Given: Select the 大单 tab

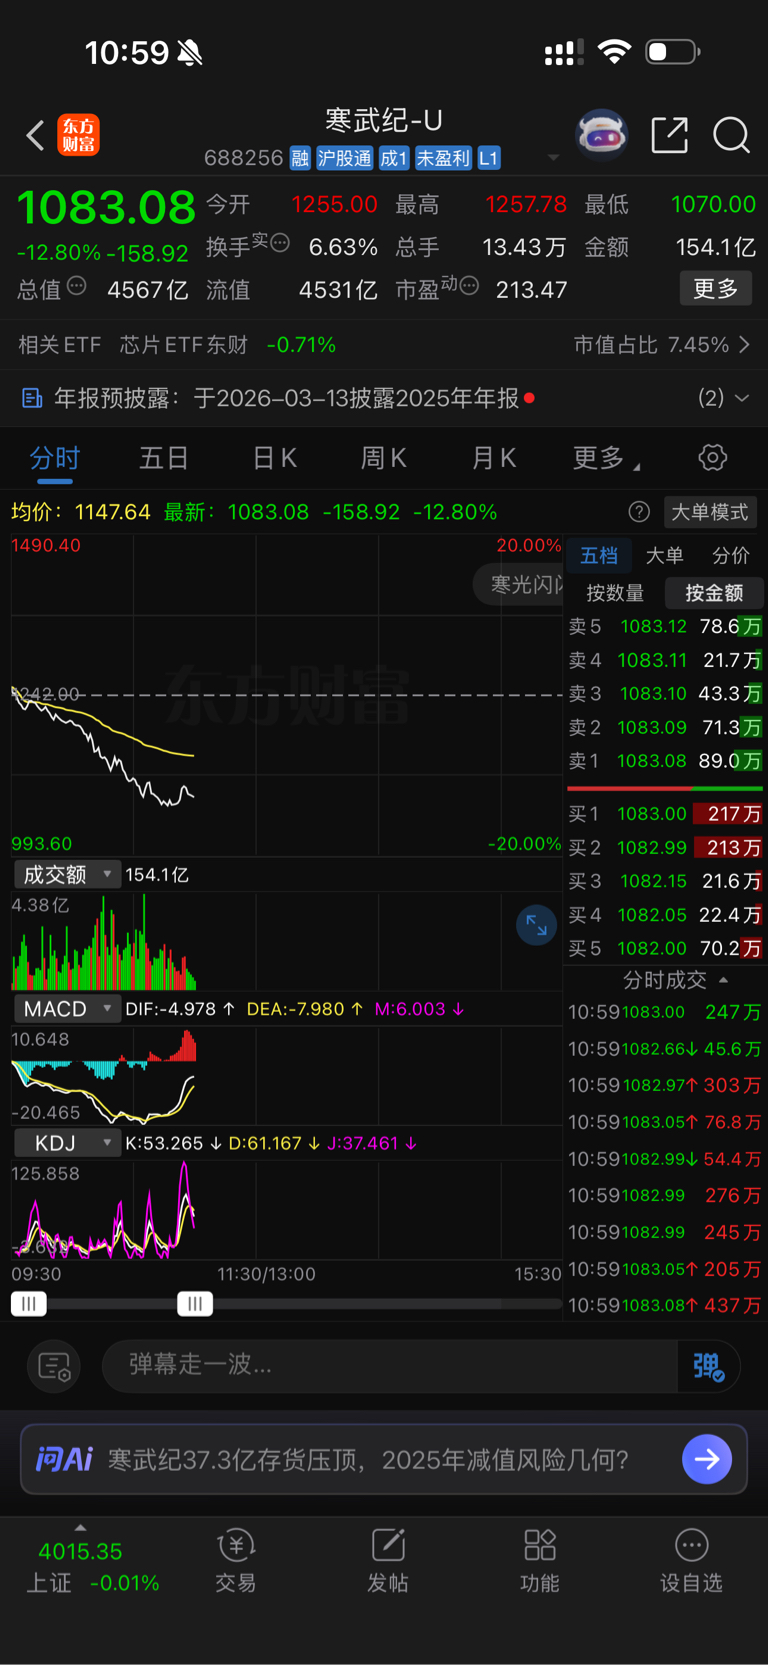Looking at the screenshot, I should pos(664,555).
